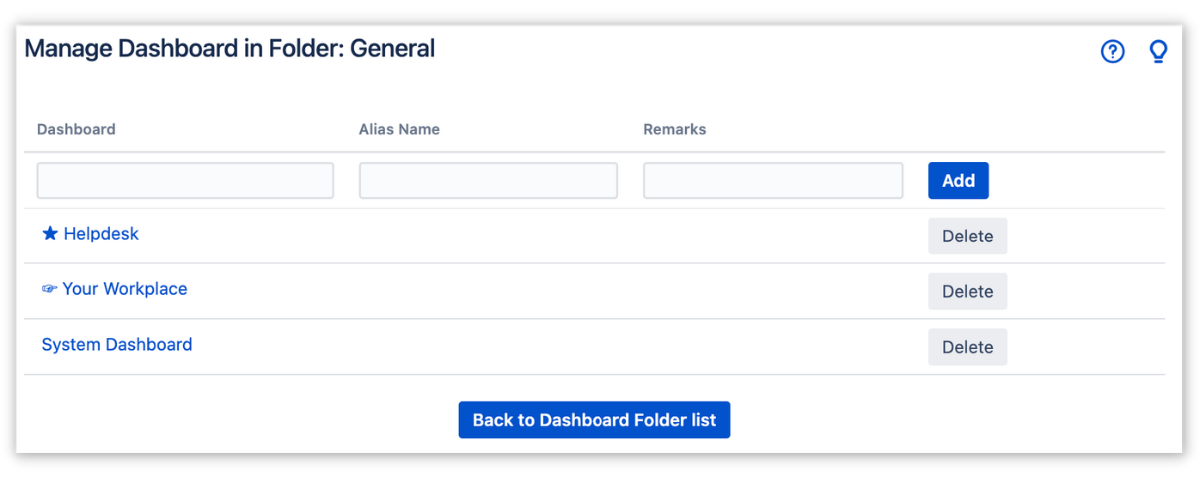Focus the Dashboard name input field
Image resolution: width=1200 pixels, height=480 pixels.
pyautogui.click(x=185, y=181)
